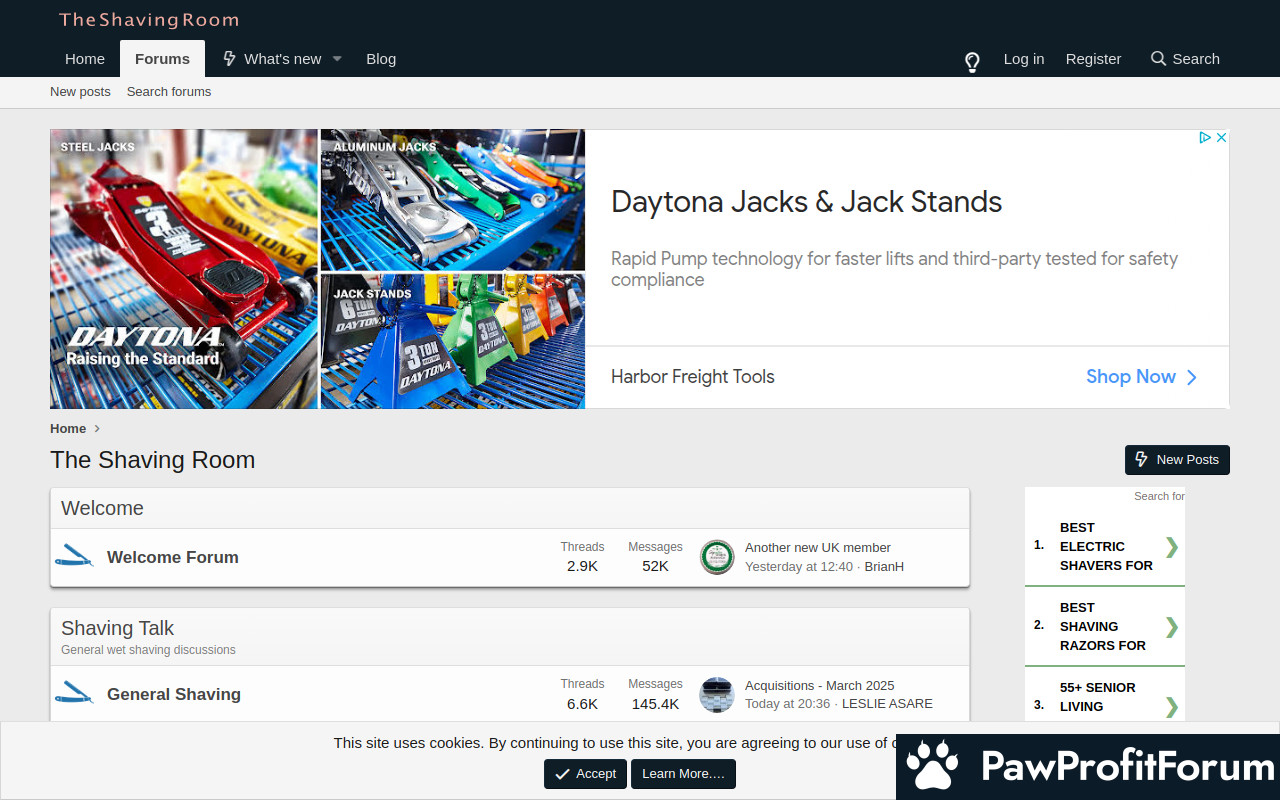Click arrow next to 55+ Senior Living

(1172, 707)
